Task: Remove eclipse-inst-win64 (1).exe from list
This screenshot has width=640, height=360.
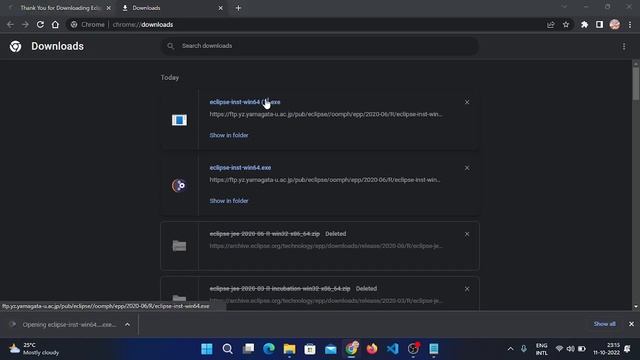Action: [467, 102]
